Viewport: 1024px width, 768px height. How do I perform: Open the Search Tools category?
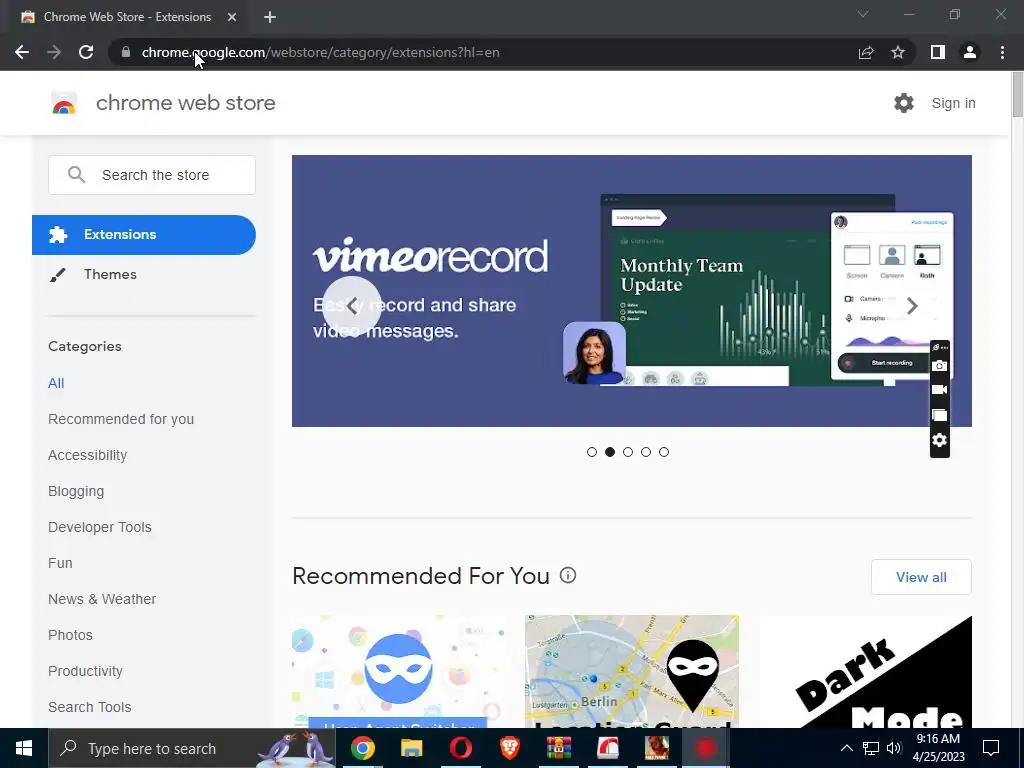click(89, 707)
